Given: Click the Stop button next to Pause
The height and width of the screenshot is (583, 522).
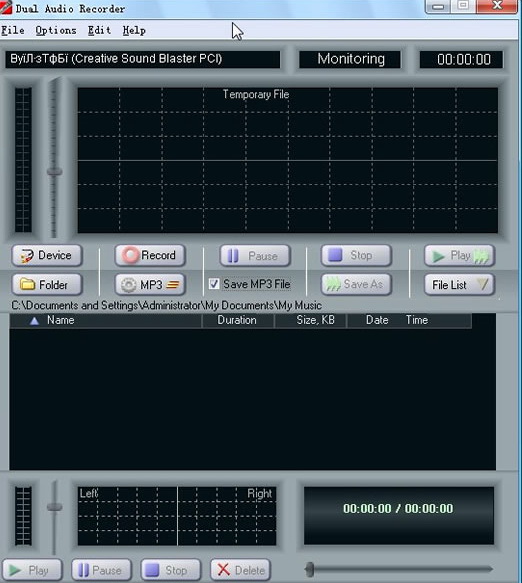Looking at the screenshot, I should [x=356, y=255].
